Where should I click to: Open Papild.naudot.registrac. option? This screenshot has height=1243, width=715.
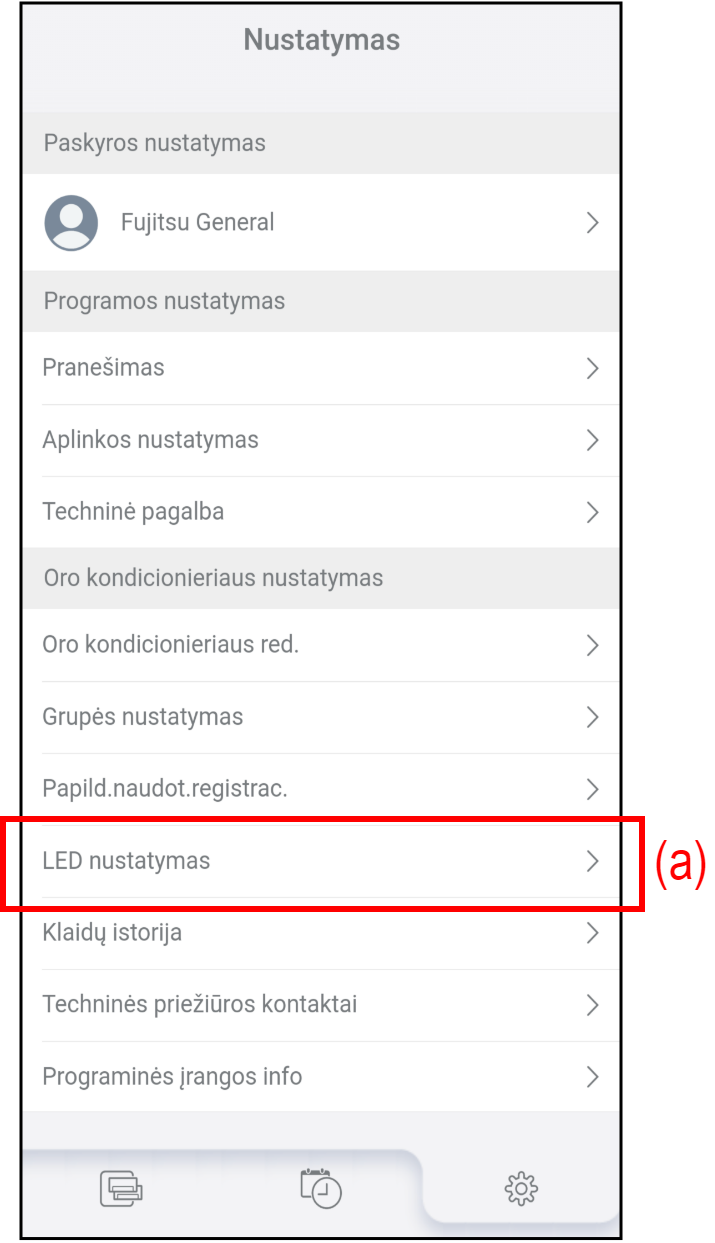[165, 789]
